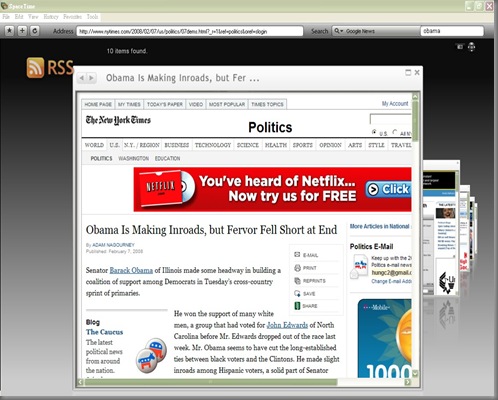Close the Obama article page panel
This screenshot has width=498, height=400.
tap(417, 72)
